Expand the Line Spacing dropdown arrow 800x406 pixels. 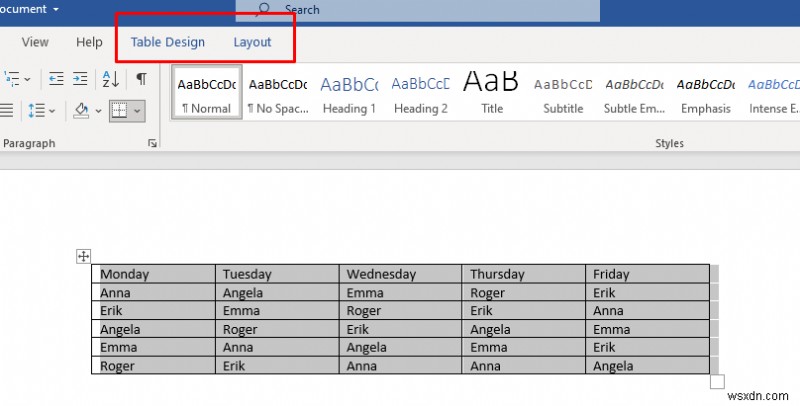[x=52, y=111]
